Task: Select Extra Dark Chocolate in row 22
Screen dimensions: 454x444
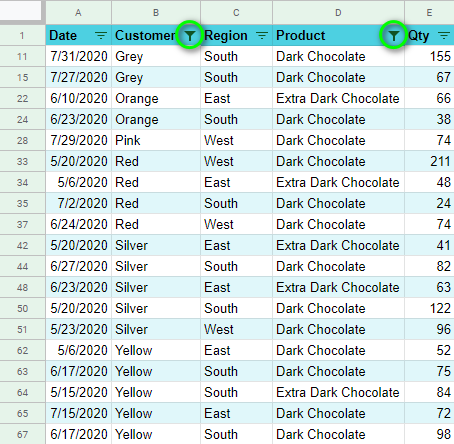Action: coord(338,98)
